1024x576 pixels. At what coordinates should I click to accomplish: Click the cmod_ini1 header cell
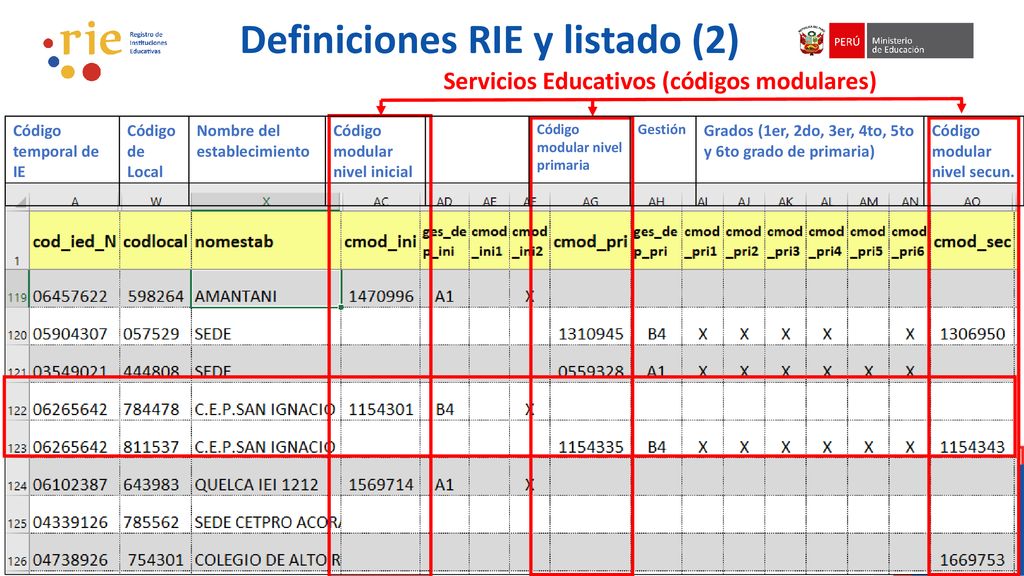(490, 241)
